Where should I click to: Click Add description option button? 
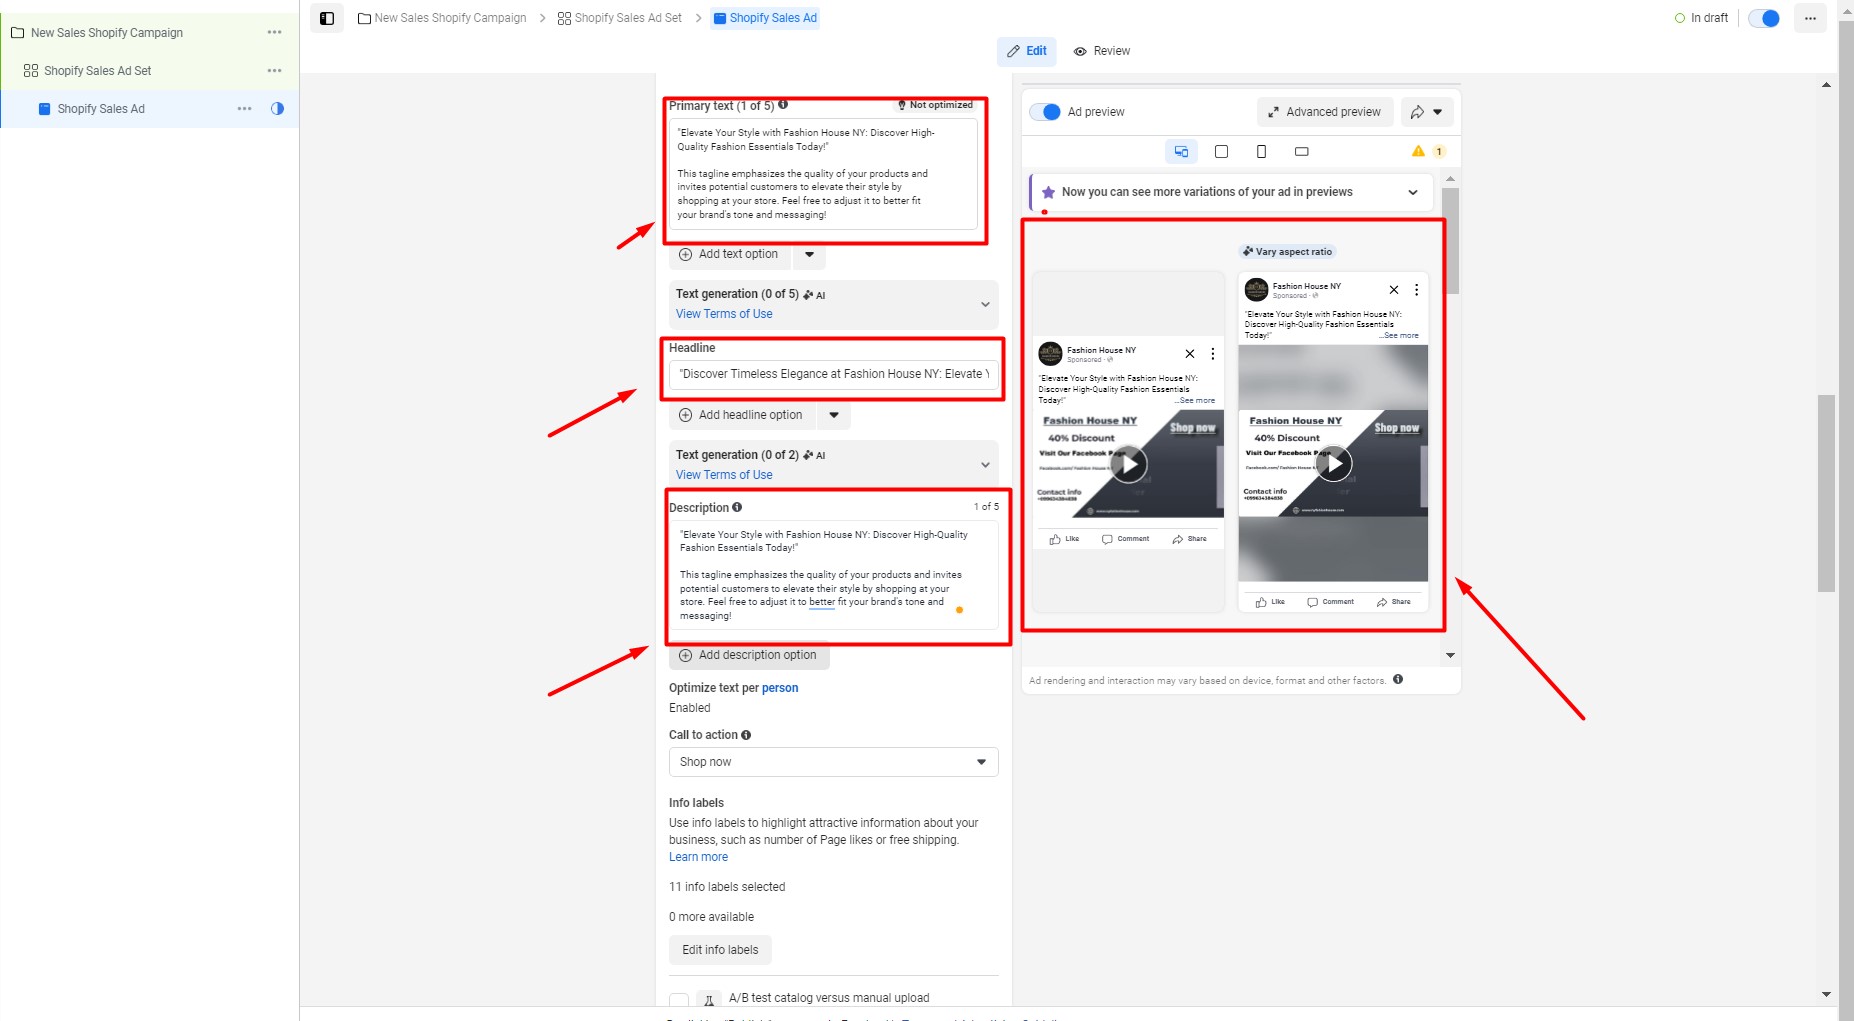(x=749, y=656)
